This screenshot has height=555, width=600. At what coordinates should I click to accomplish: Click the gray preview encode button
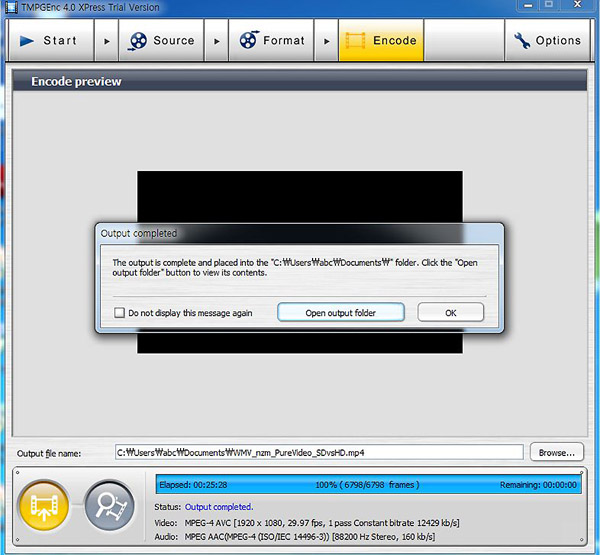tap(109, 506)
